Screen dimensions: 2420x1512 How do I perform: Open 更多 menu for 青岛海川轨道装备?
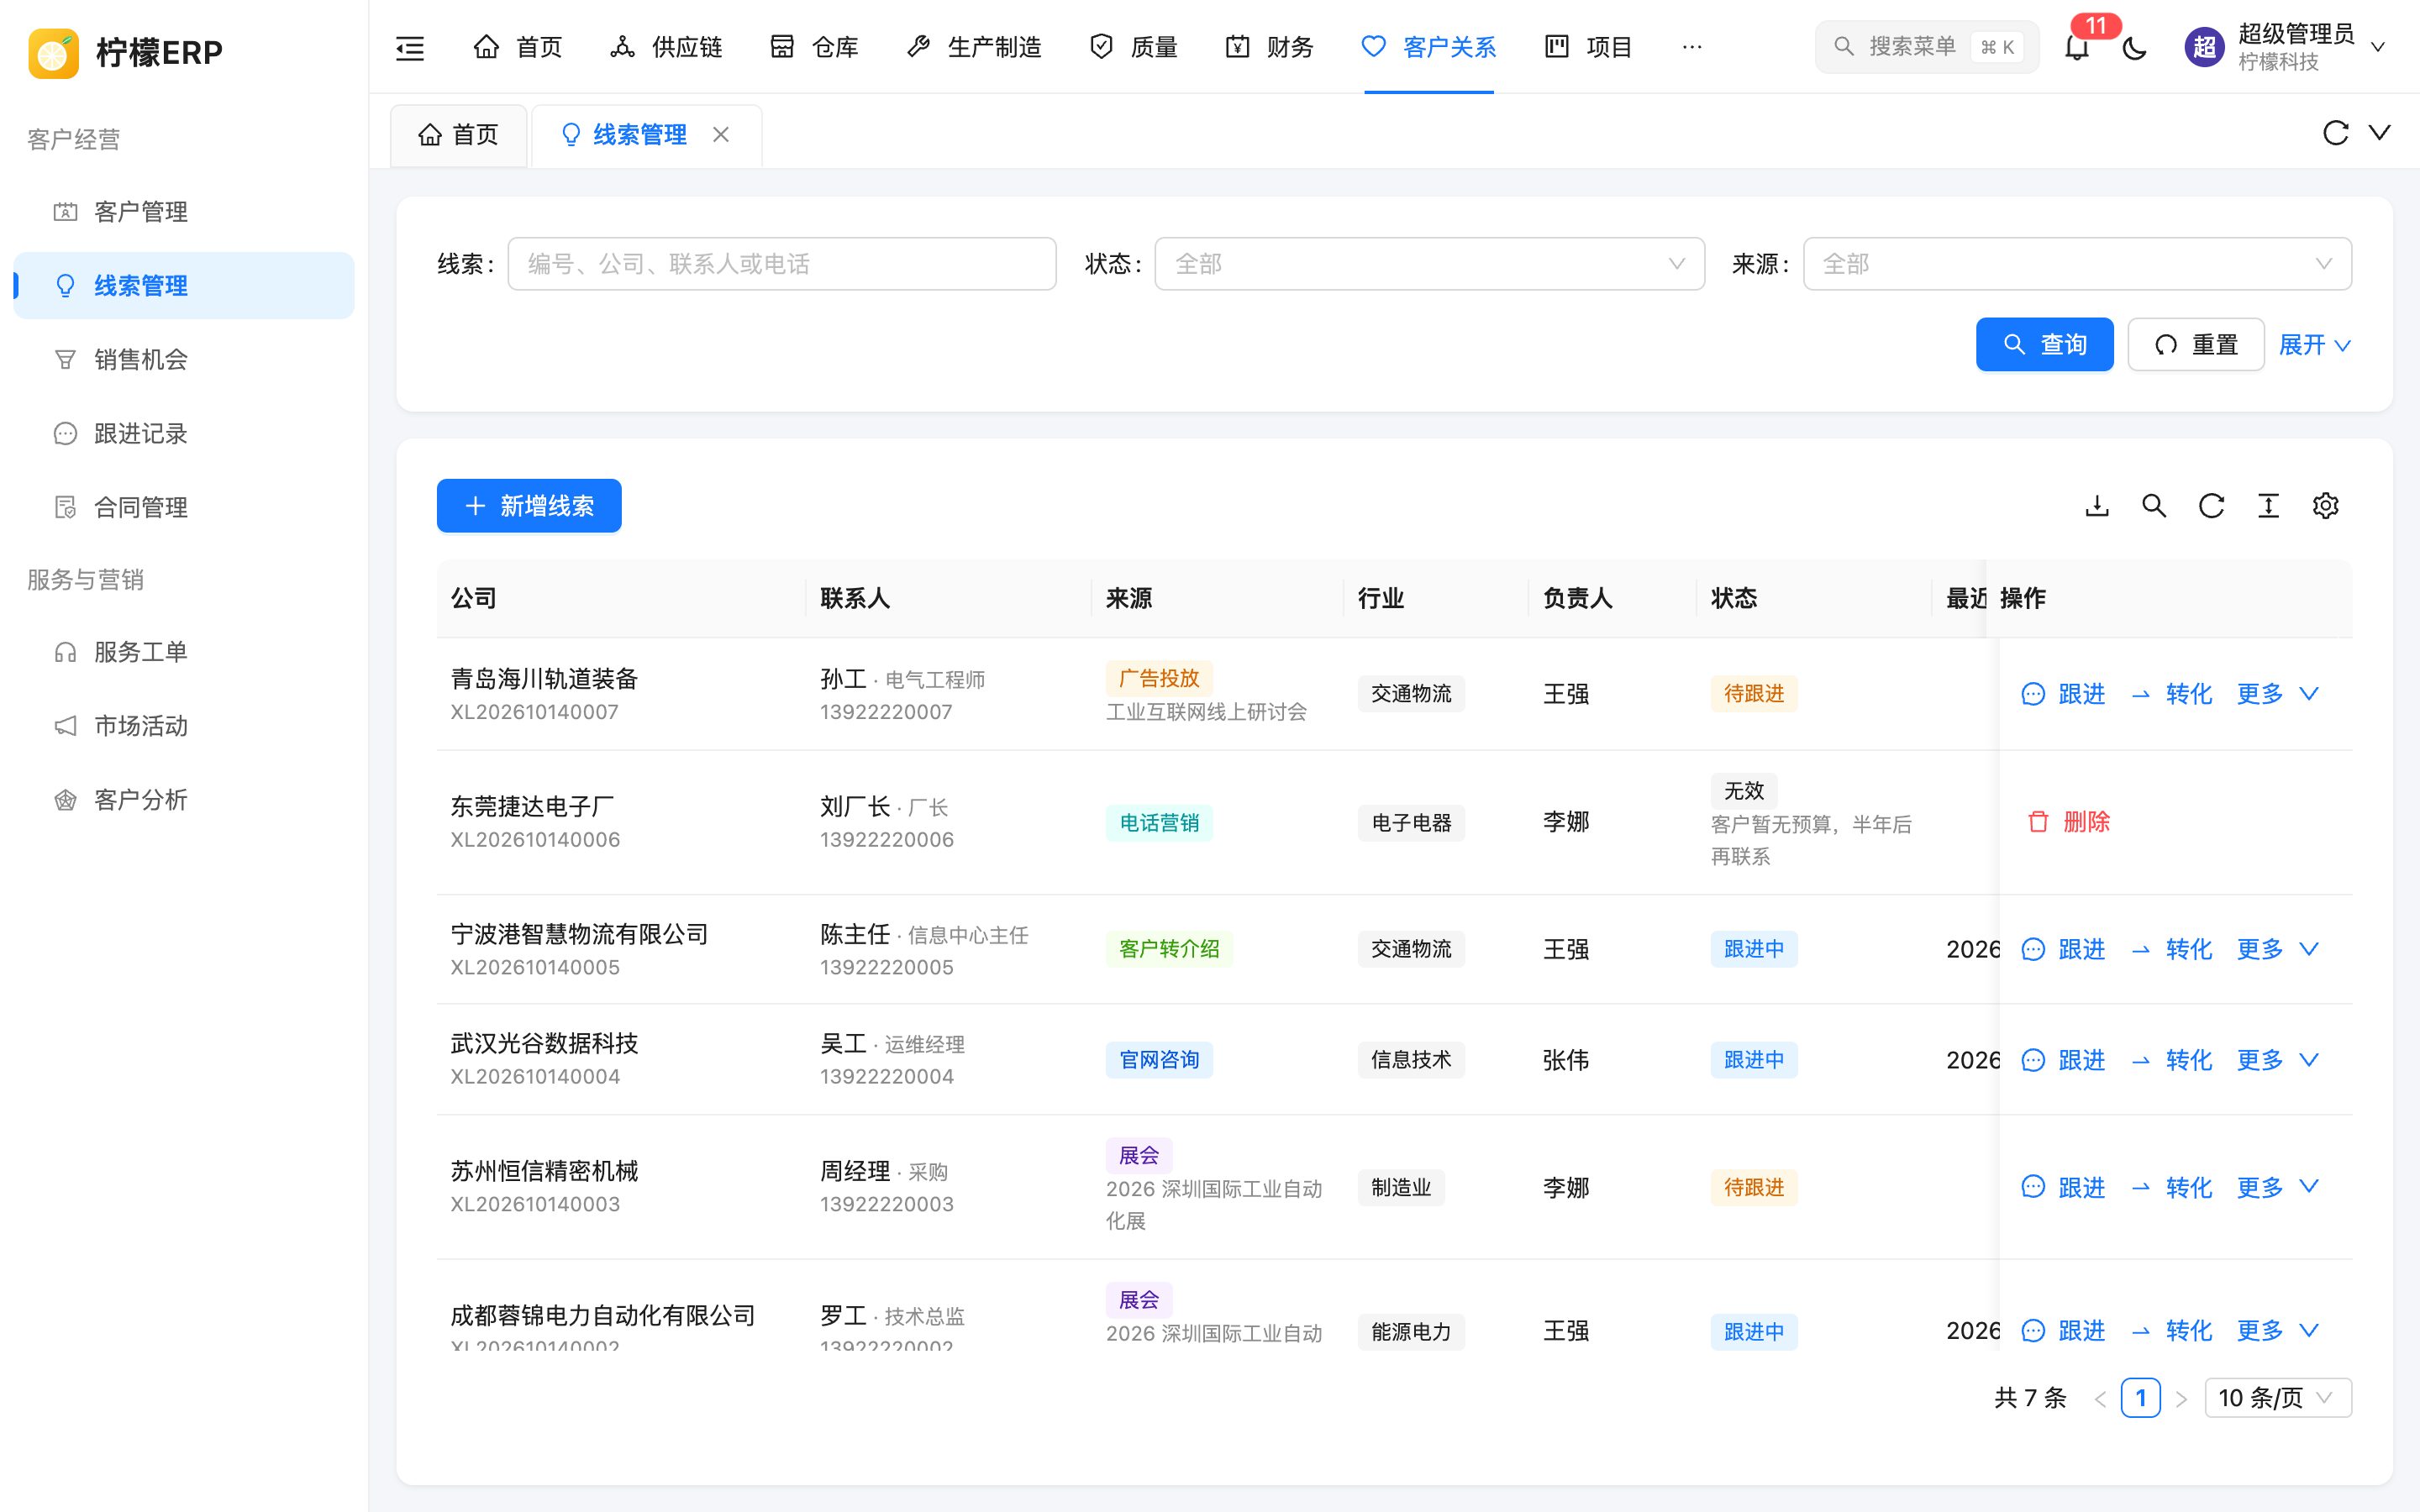point(2277,694)
